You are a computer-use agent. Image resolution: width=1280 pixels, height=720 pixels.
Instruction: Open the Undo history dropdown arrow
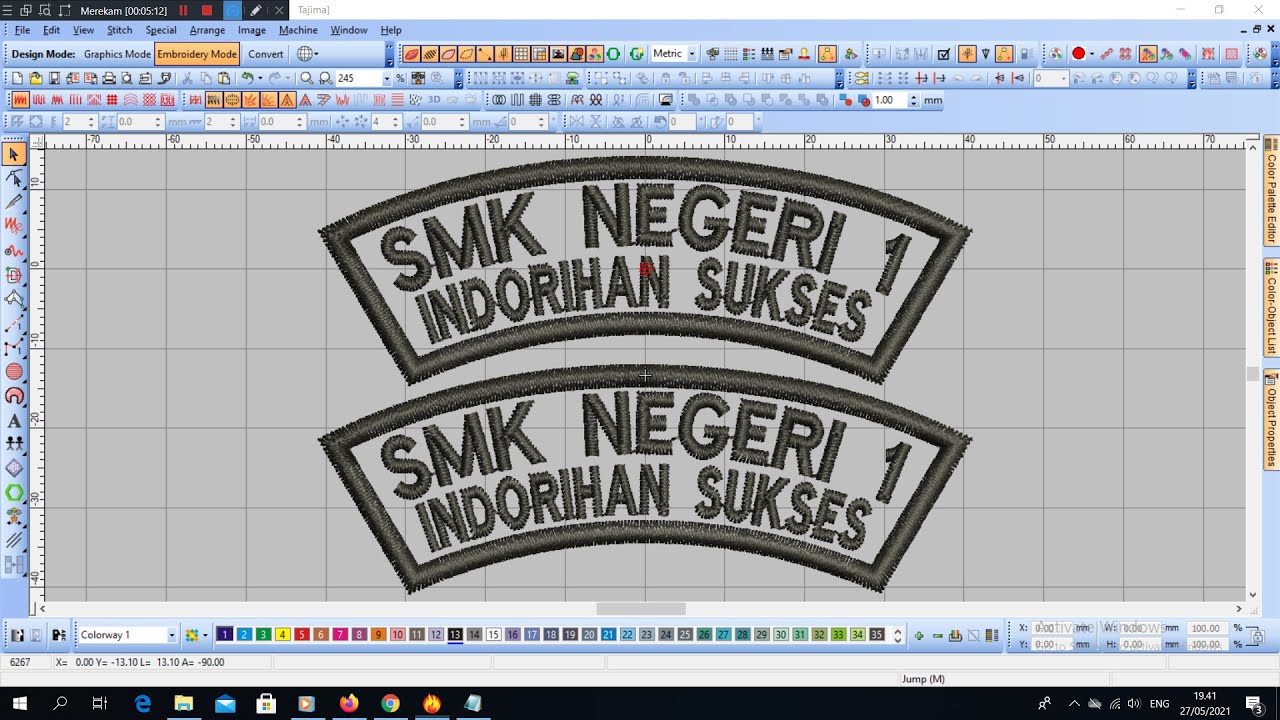click(x=260, y=78)
